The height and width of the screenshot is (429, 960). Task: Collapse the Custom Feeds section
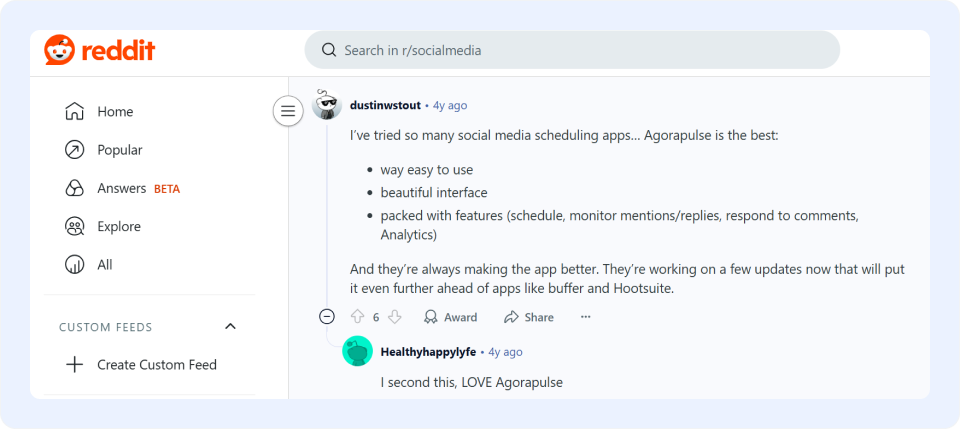[x=230, y=326]
